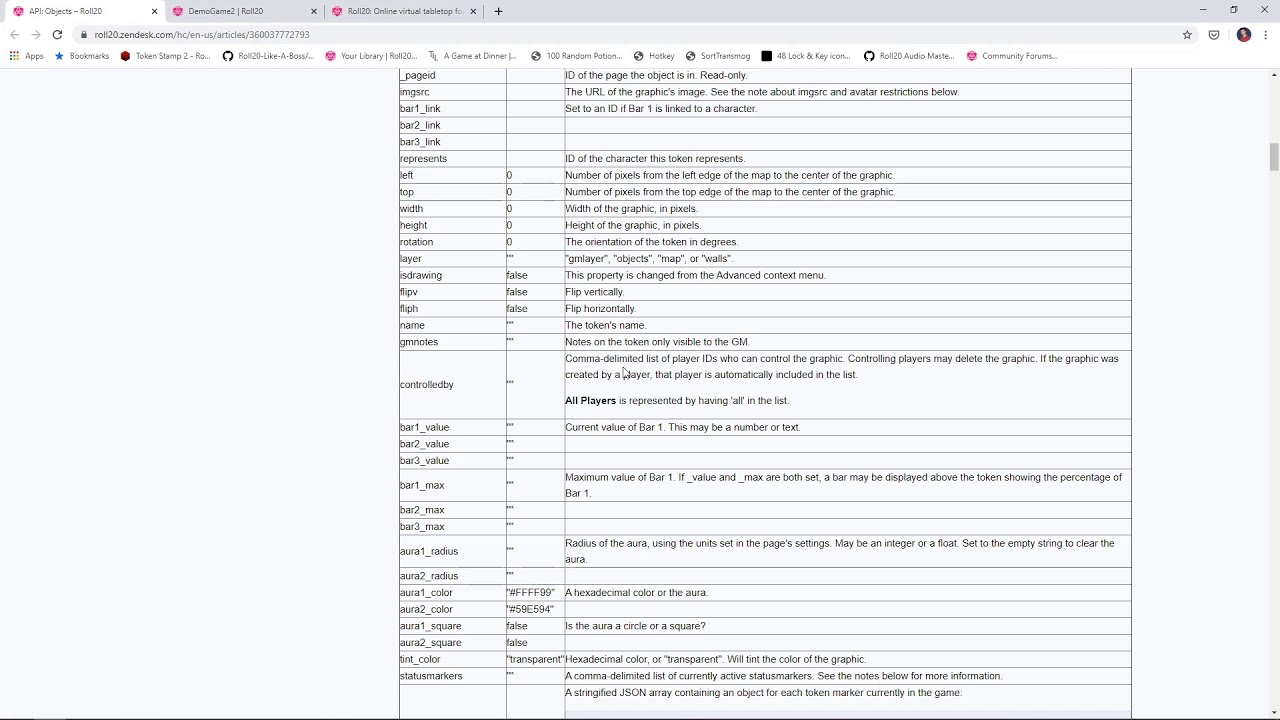Screen dimensions: 1280x720
Task: Click the page vertical scrollbar thumb
Action: point(1274,157)
